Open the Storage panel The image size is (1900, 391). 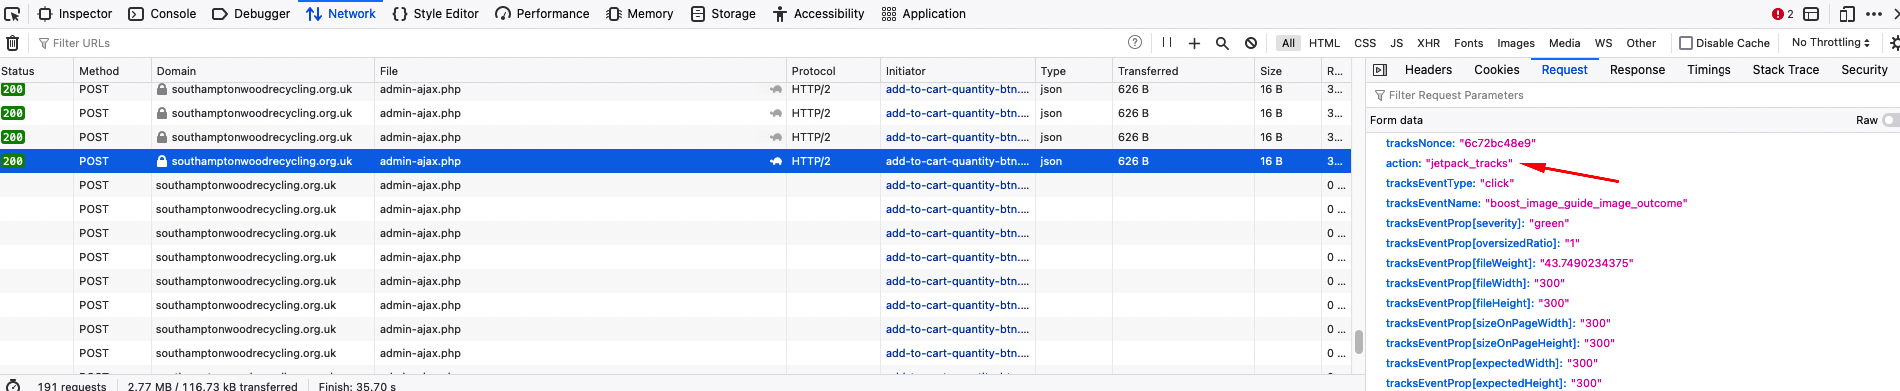point(723,14)
